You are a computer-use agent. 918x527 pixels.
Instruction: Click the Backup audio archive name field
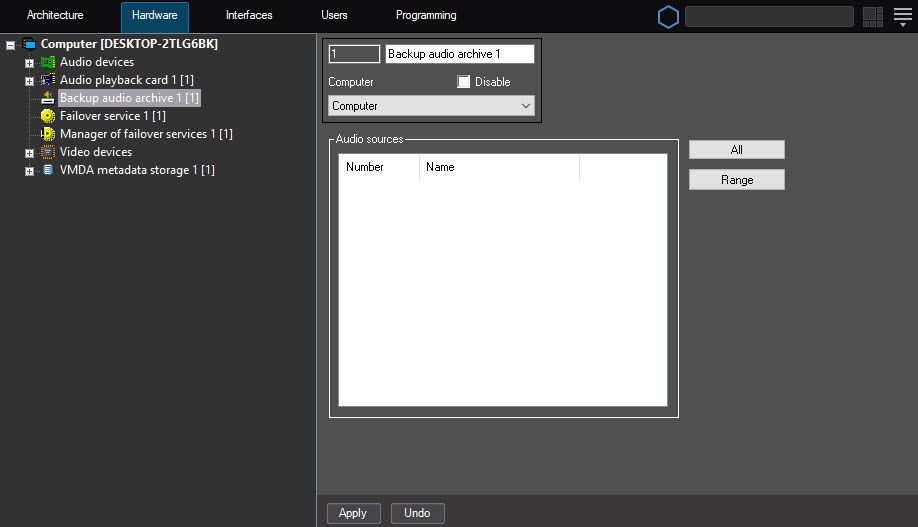pos(459,54)
